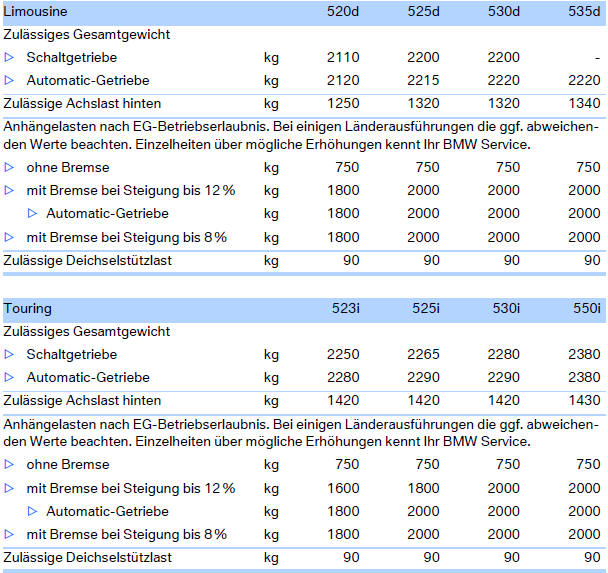Select Touring Schaltgetriebe value 2280 under 530i
608x573 pixels.
pyautogui.click(x=504, y=354)
